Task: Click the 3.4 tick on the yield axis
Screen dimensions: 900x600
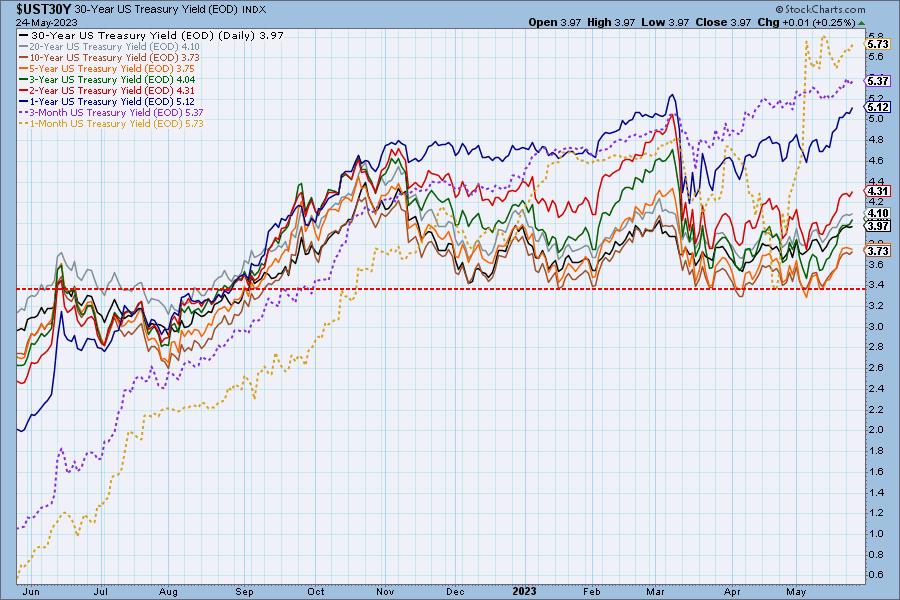Action: click(x=876, y=285)
